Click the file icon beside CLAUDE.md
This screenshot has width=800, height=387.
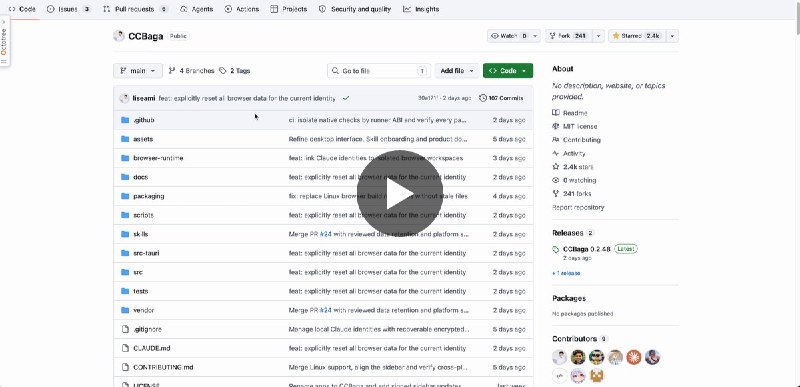coord(125,348)
